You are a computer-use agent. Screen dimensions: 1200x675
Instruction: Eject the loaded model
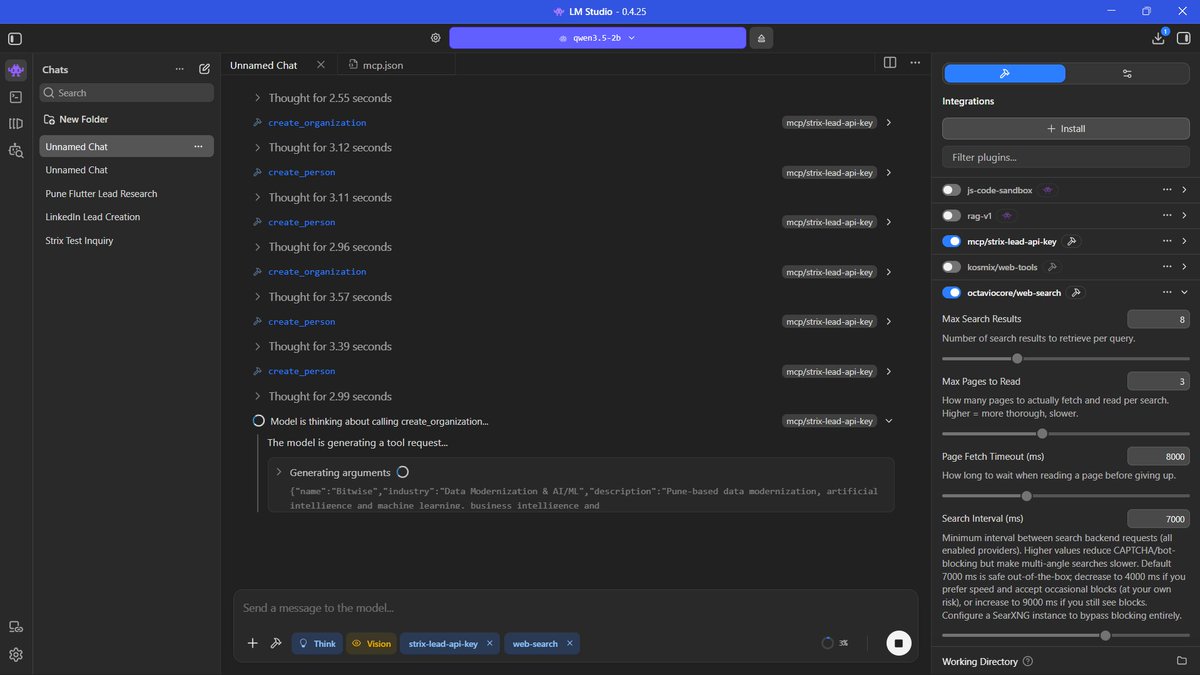pyautogui.click(x=761, y=38)
